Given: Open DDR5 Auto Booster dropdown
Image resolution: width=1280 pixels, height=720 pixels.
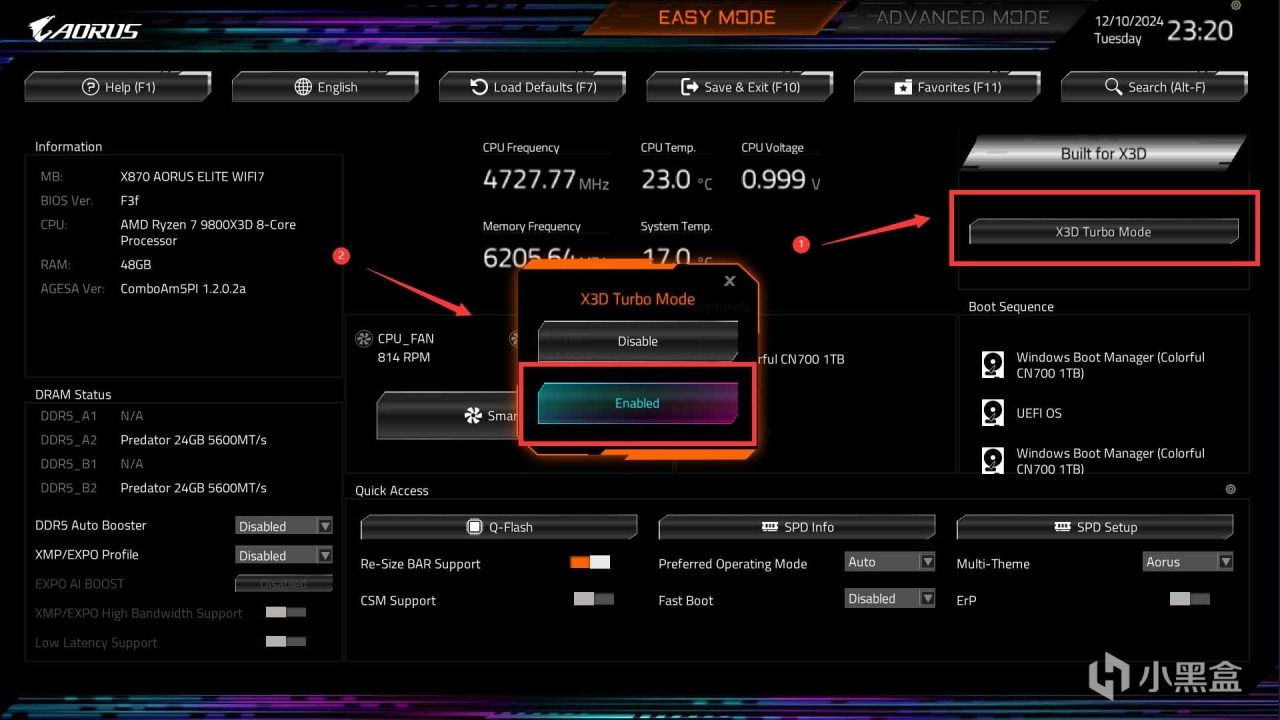Looking at the screenshot, I should pyautogui.click(x=284, y=526).
